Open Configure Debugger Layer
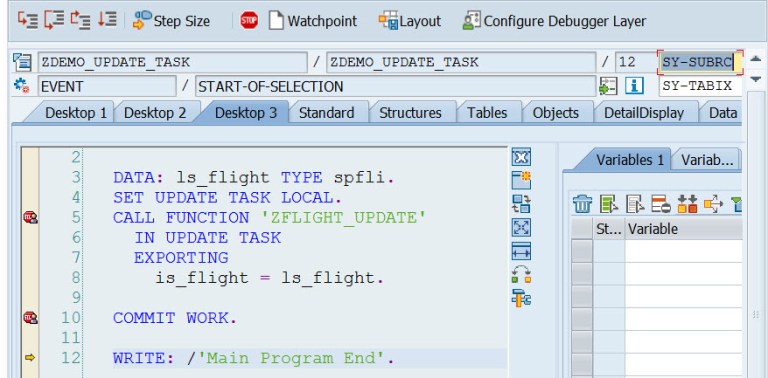 (554, 21)
